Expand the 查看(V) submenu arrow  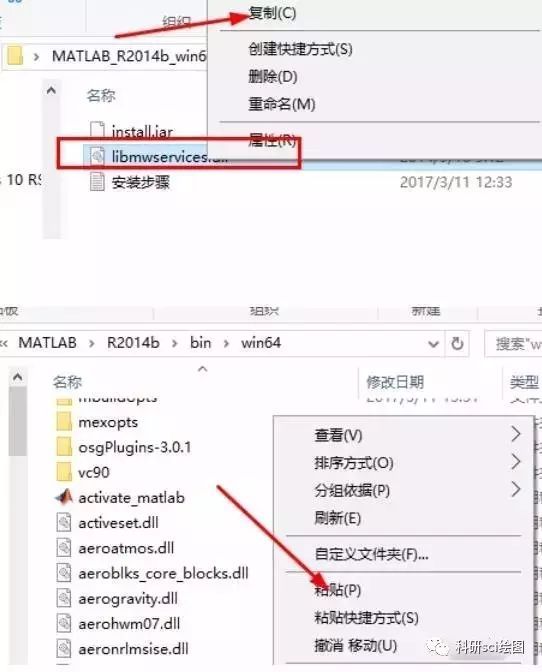click(x=516, y=434)
